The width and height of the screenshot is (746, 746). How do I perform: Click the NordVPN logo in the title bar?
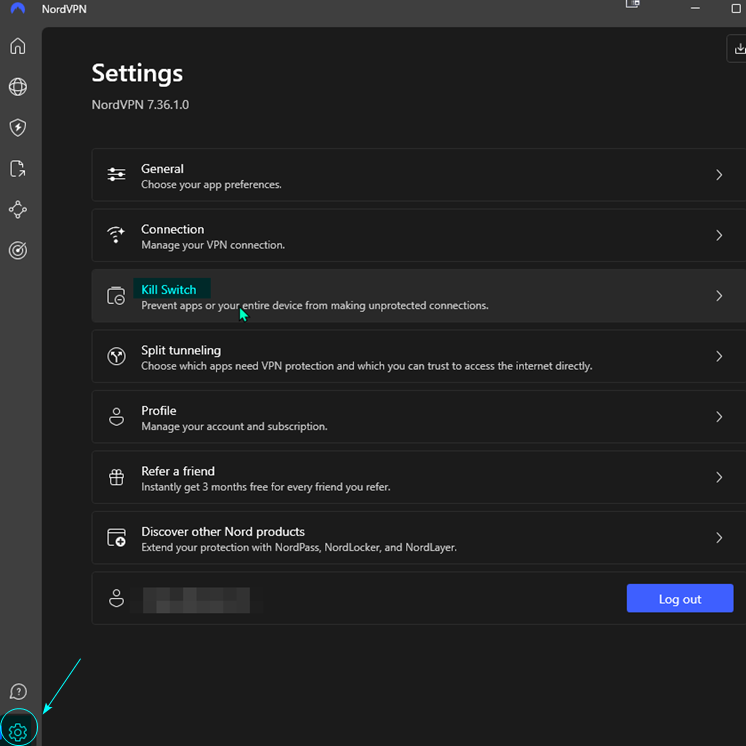pyautogui.click(x=18, y=8)
